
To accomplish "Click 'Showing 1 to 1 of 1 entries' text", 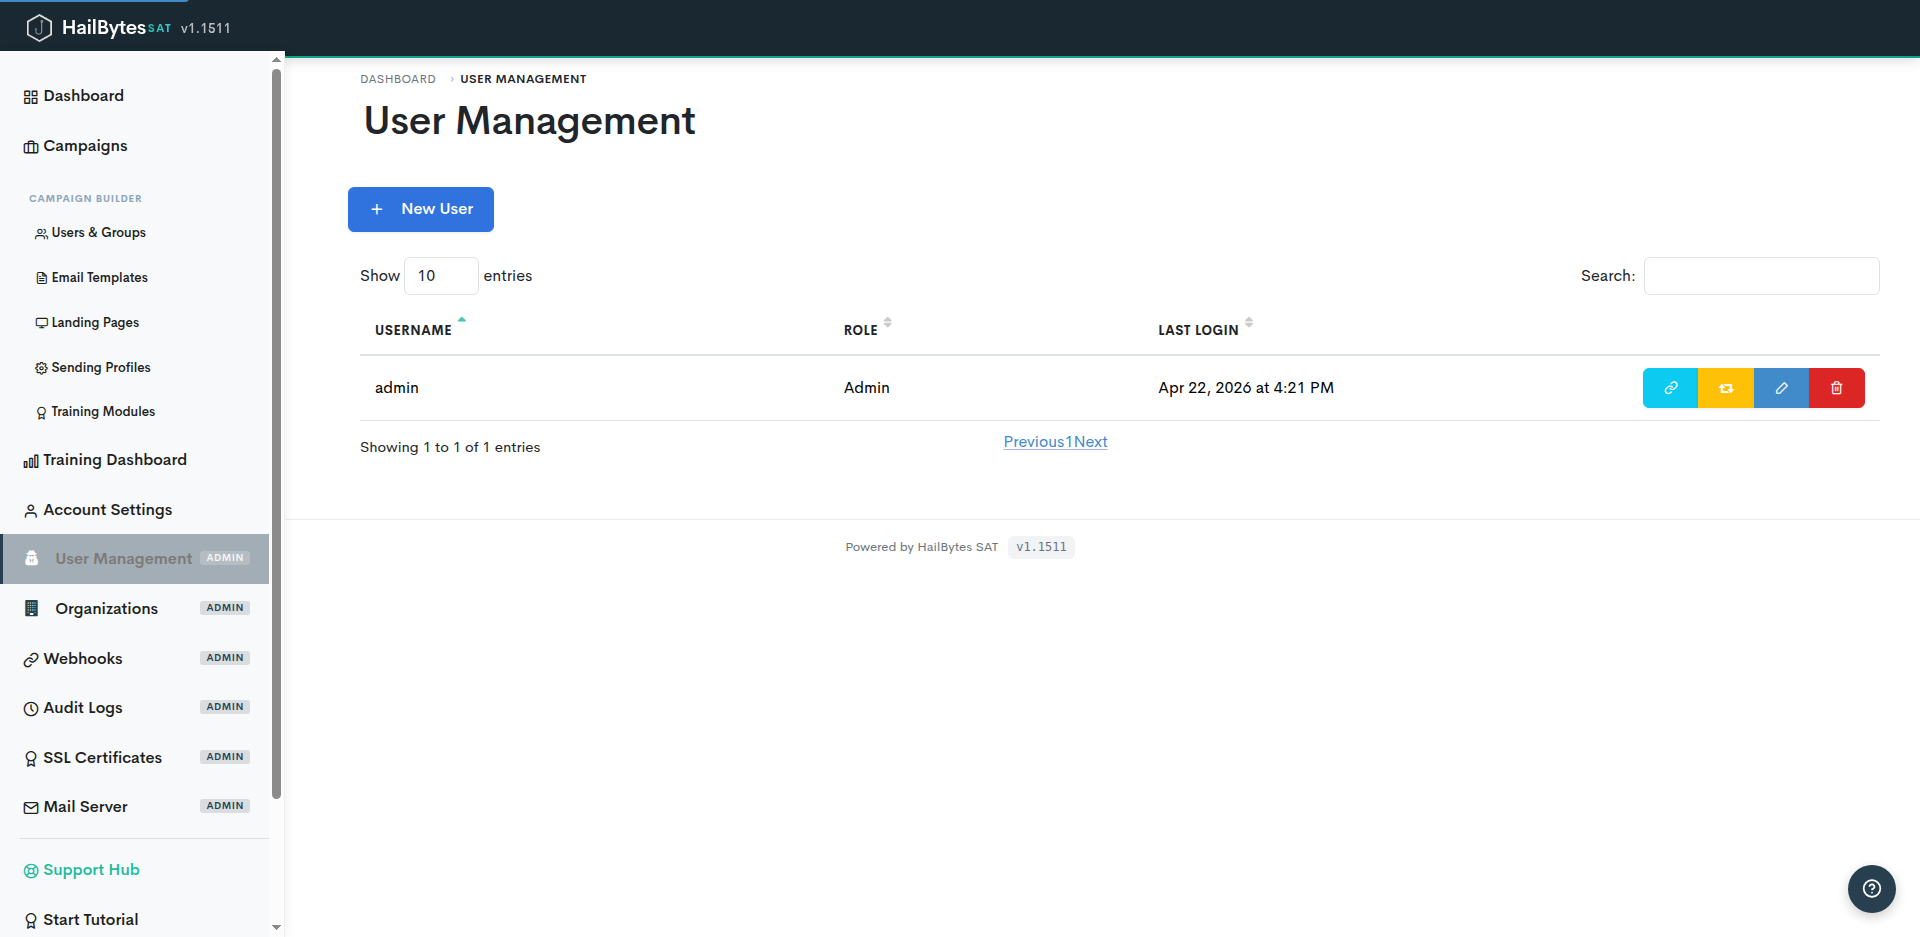I will [x=450, y=447].
